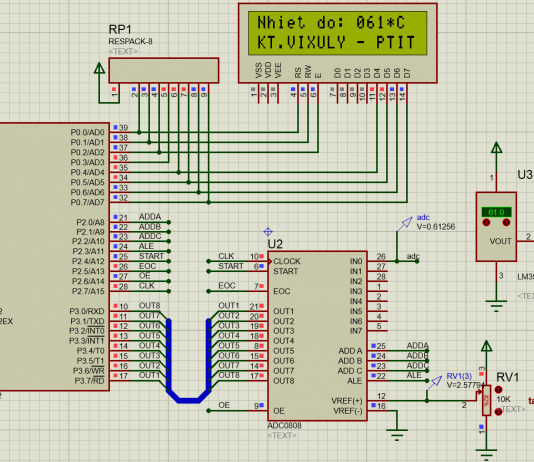Image resolution: width=534 pixels, height=462 pixels.
Task: Click the LM35 VOUT pin label
Action: pos(500,241)
